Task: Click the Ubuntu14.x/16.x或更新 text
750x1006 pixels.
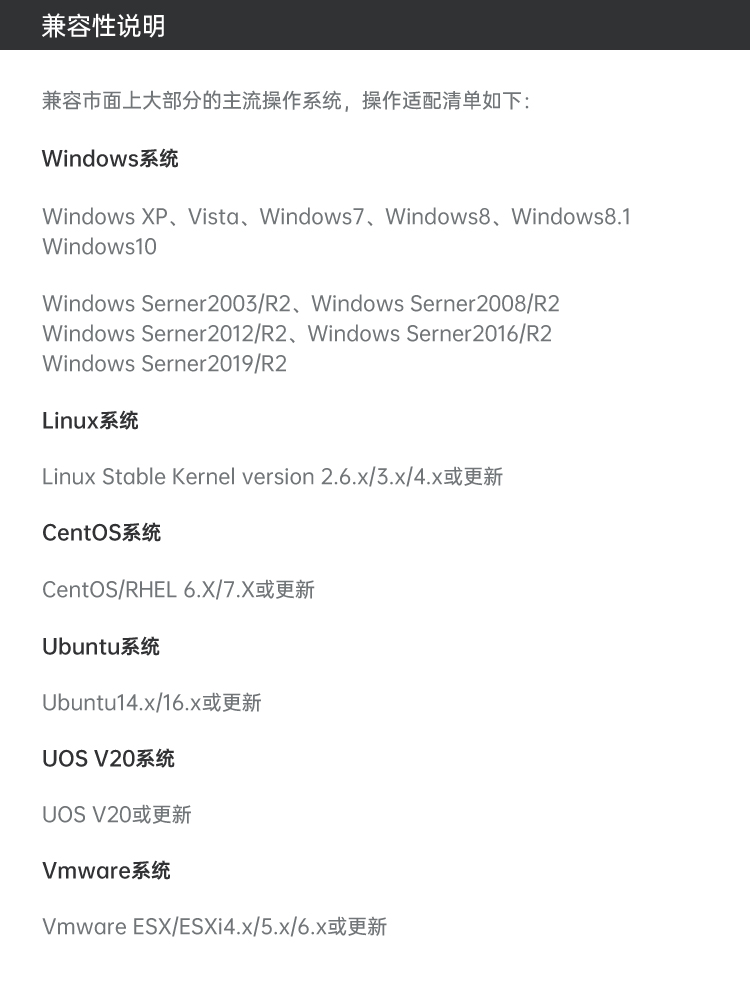Action: 151,703
